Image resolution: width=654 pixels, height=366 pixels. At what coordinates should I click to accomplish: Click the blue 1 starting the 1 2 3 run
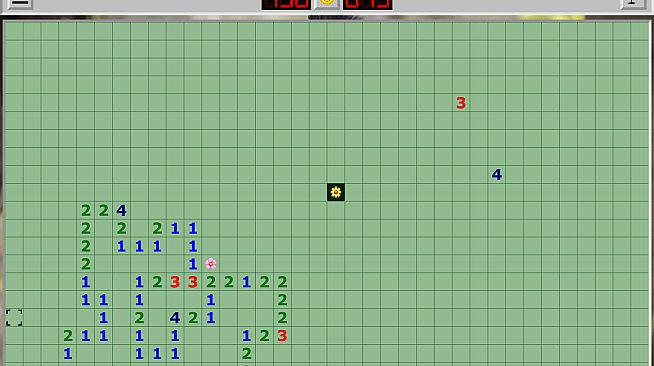247,336
